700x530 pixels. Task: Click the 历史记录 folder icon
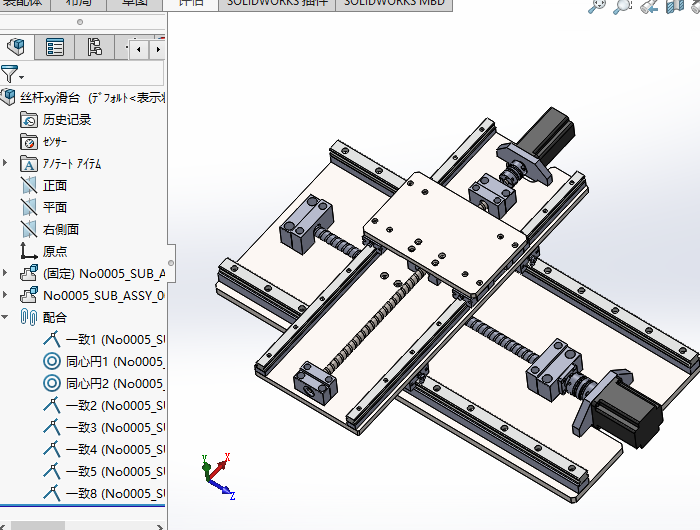29,120
